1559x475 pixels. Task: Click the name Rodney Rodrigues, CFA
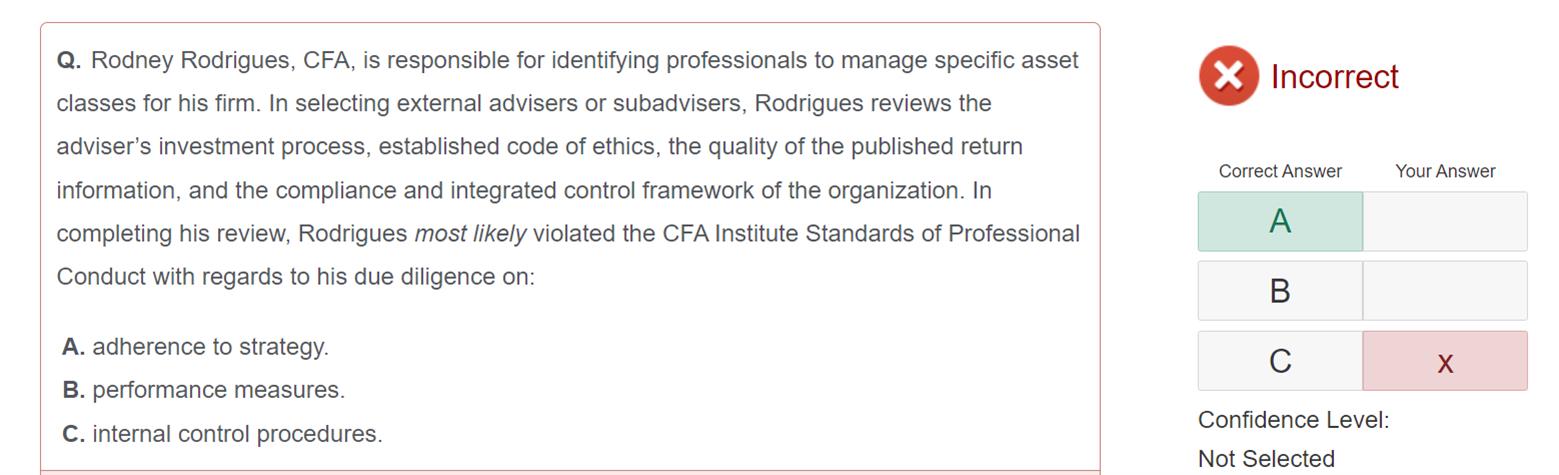(221, 61)
